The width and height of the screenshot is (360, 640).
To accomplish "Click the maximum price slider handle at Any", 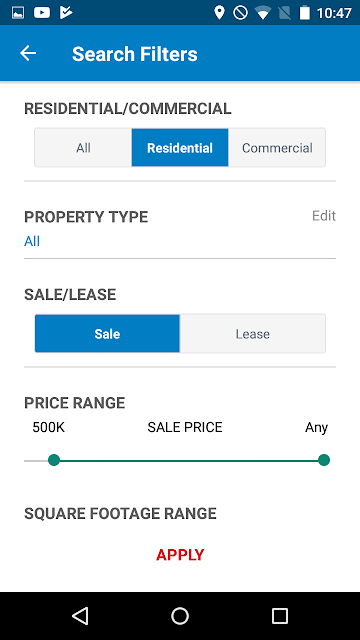I will point(324,460).
